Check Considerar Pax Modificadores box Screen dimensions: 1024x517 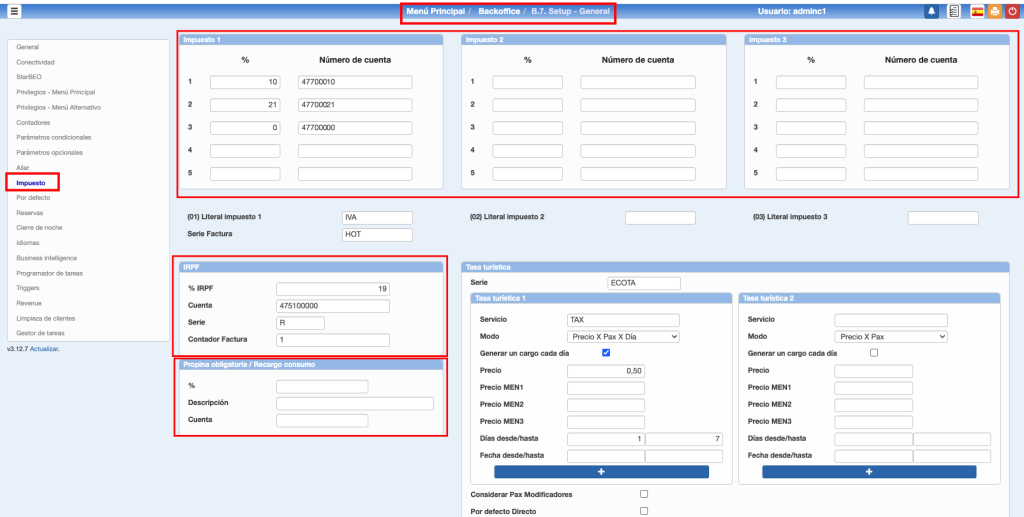point(644,494)
